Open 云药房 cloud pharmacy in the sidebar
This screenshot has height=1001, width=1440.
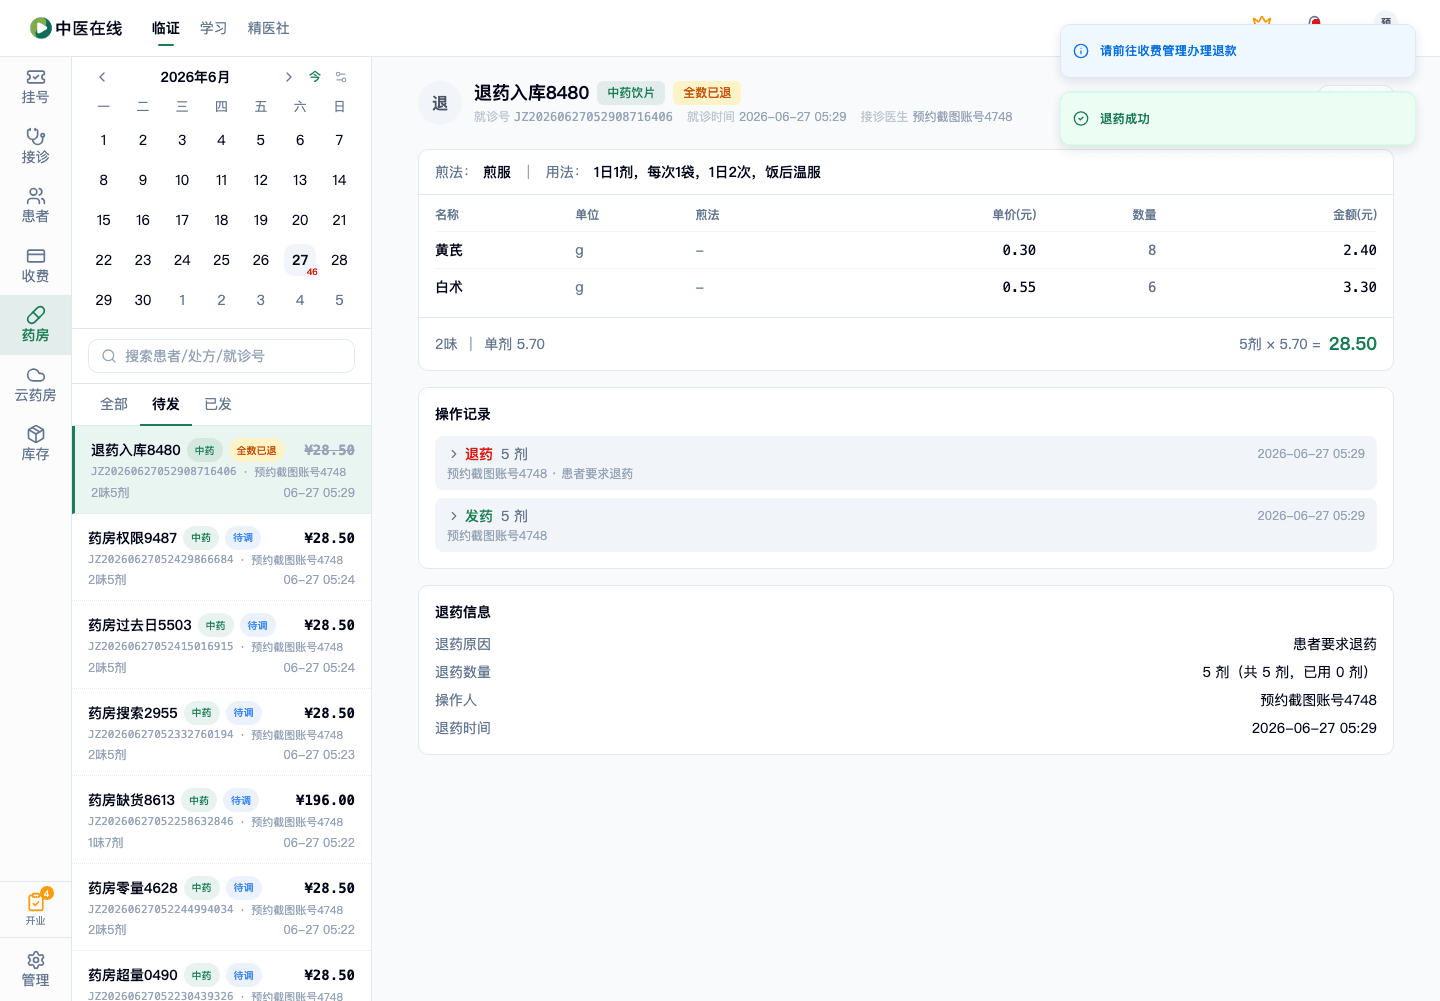click(35, 384)
